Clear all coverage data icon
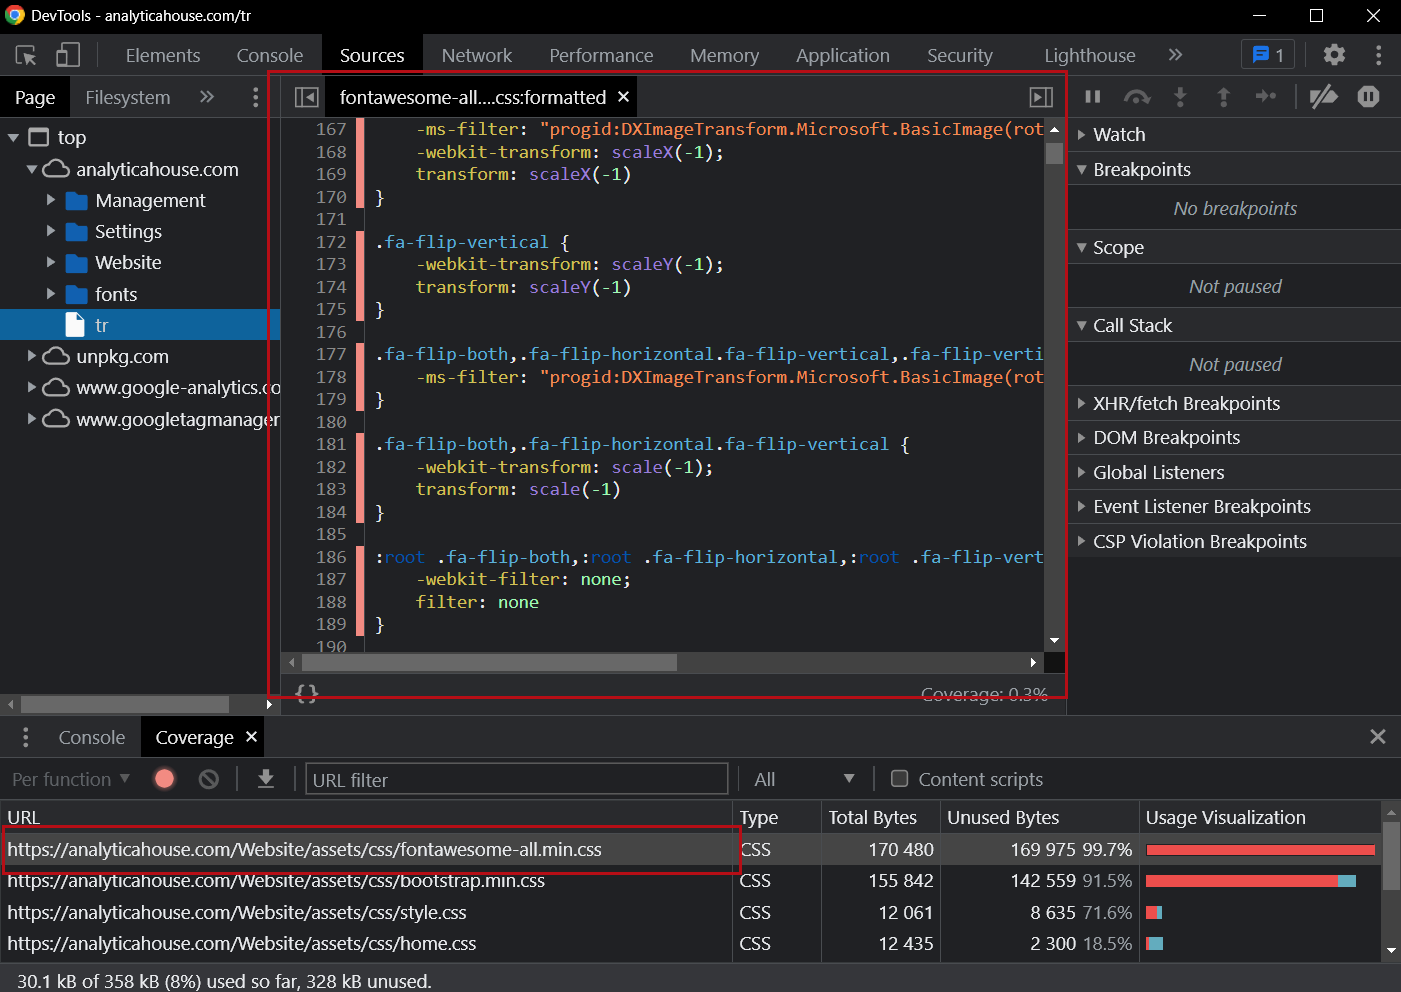Viewport: 1401px width, 992px height. [208, 779]
